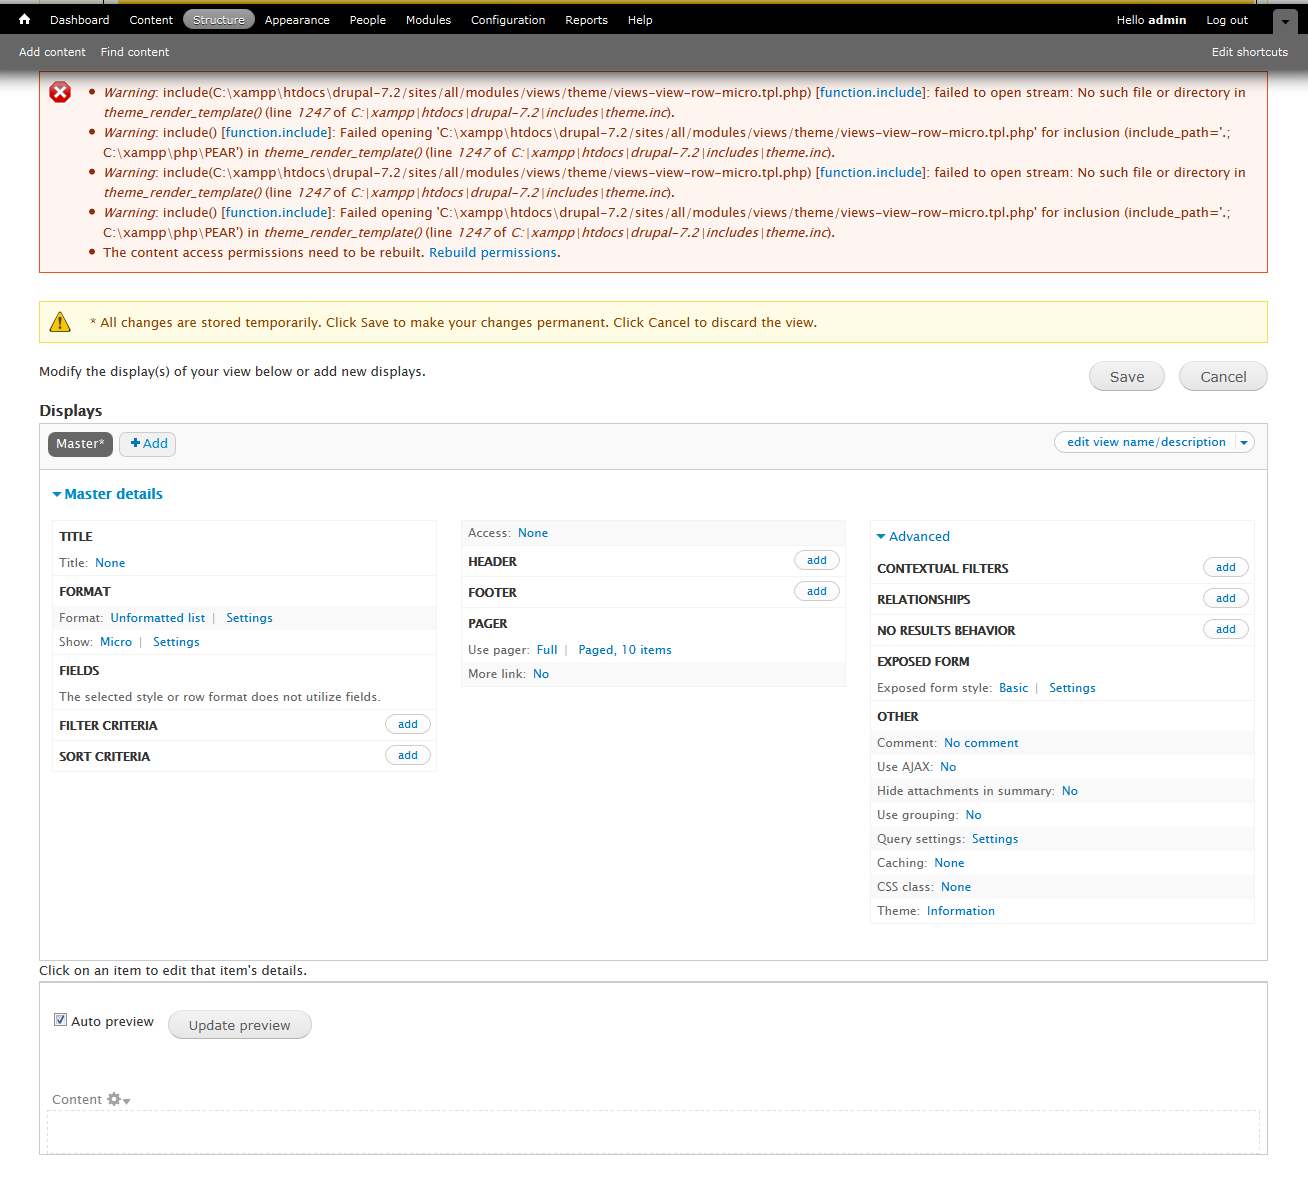Click the home icon in admin toolbar
This screenshot has height=1194, width=1308.
pyautogui.click(x=24, y=19)
